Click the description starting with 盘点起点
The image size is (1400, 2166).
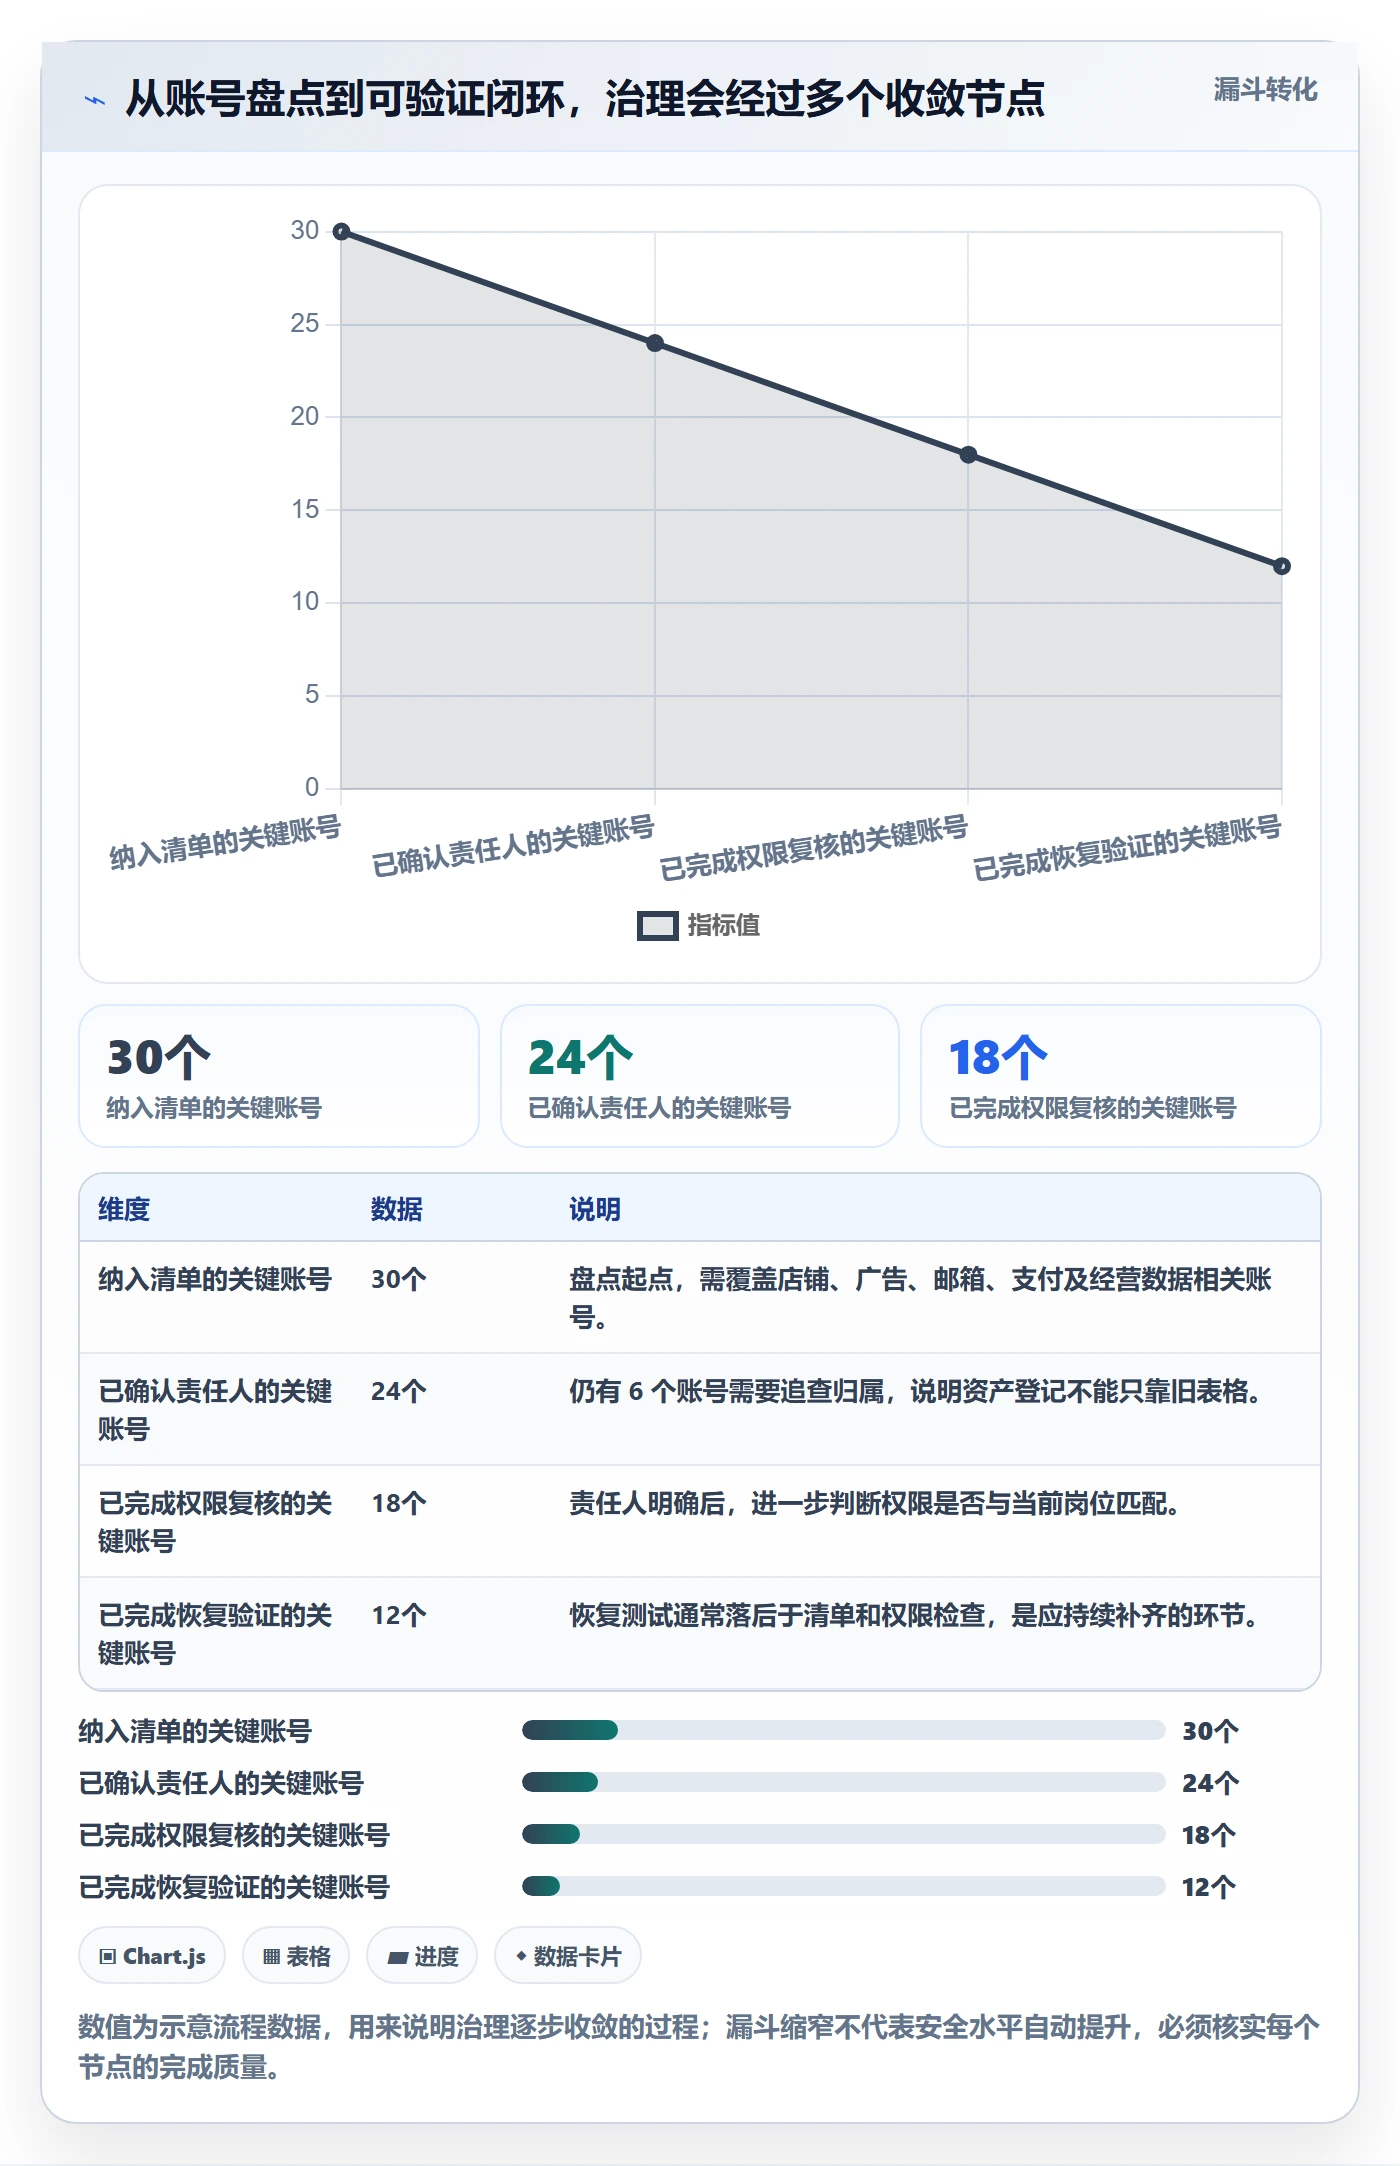[x=920, y=1298]
